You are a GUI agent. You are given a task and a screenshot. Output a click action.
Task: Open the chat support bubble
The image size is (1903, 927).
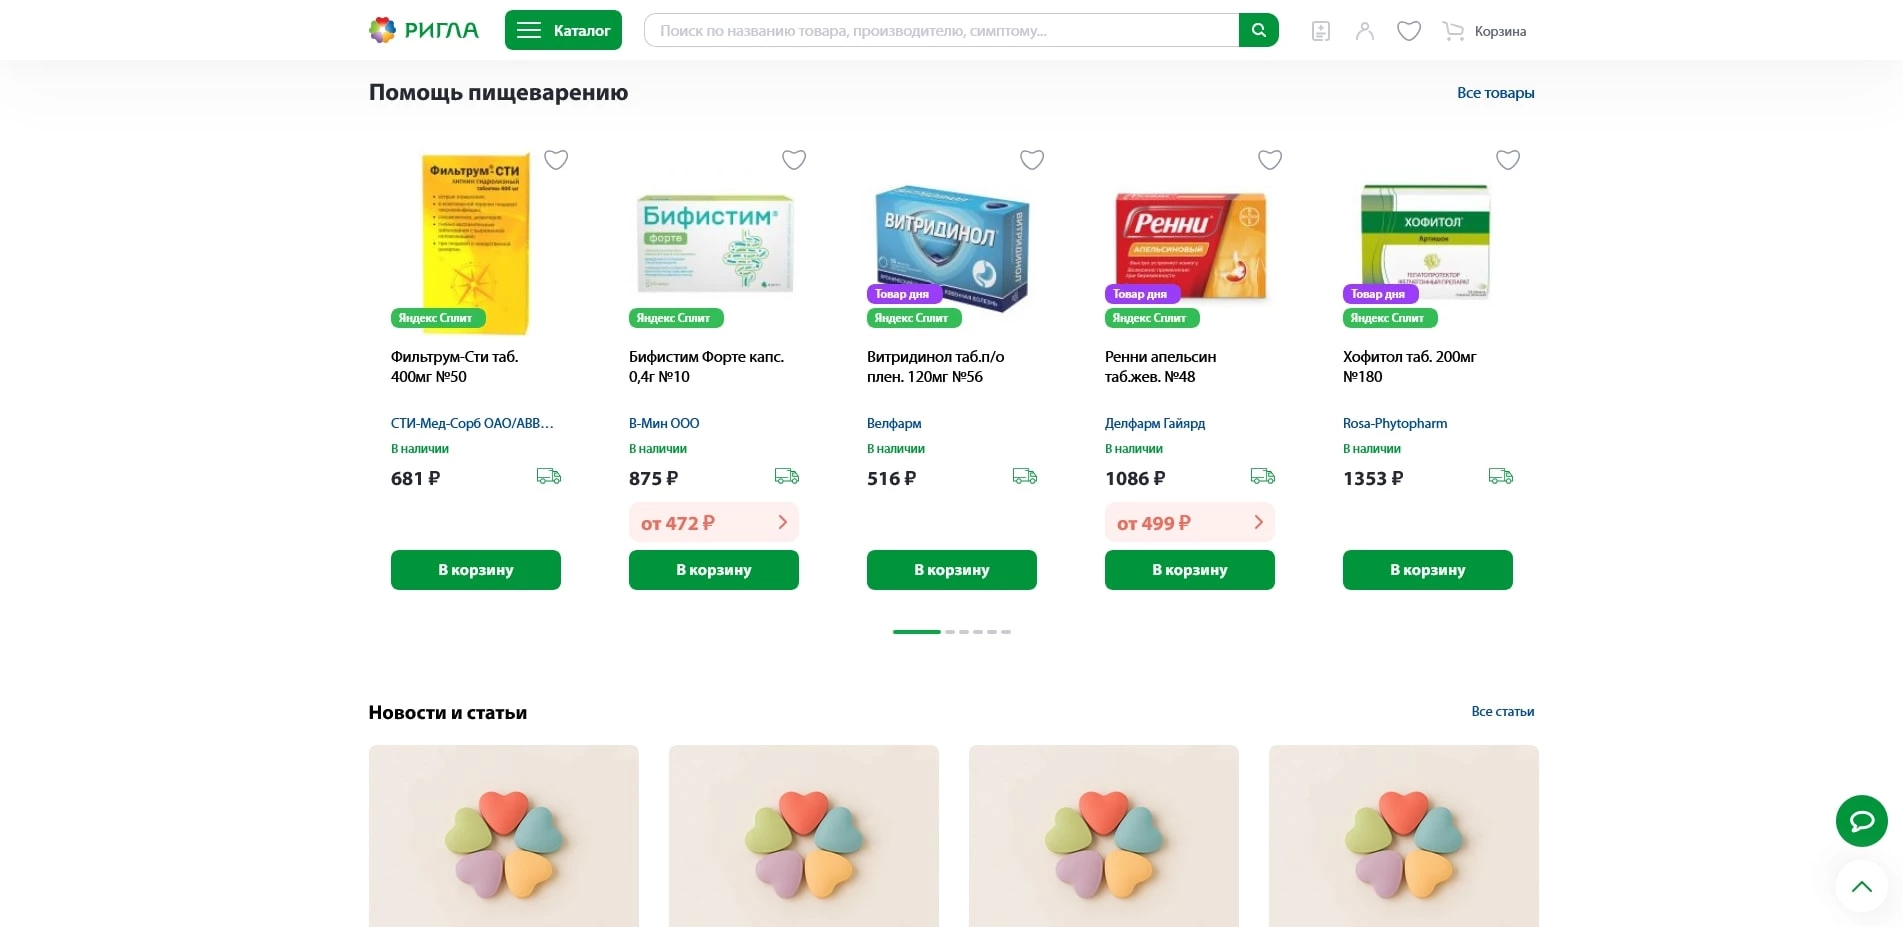click(1861, 821)
